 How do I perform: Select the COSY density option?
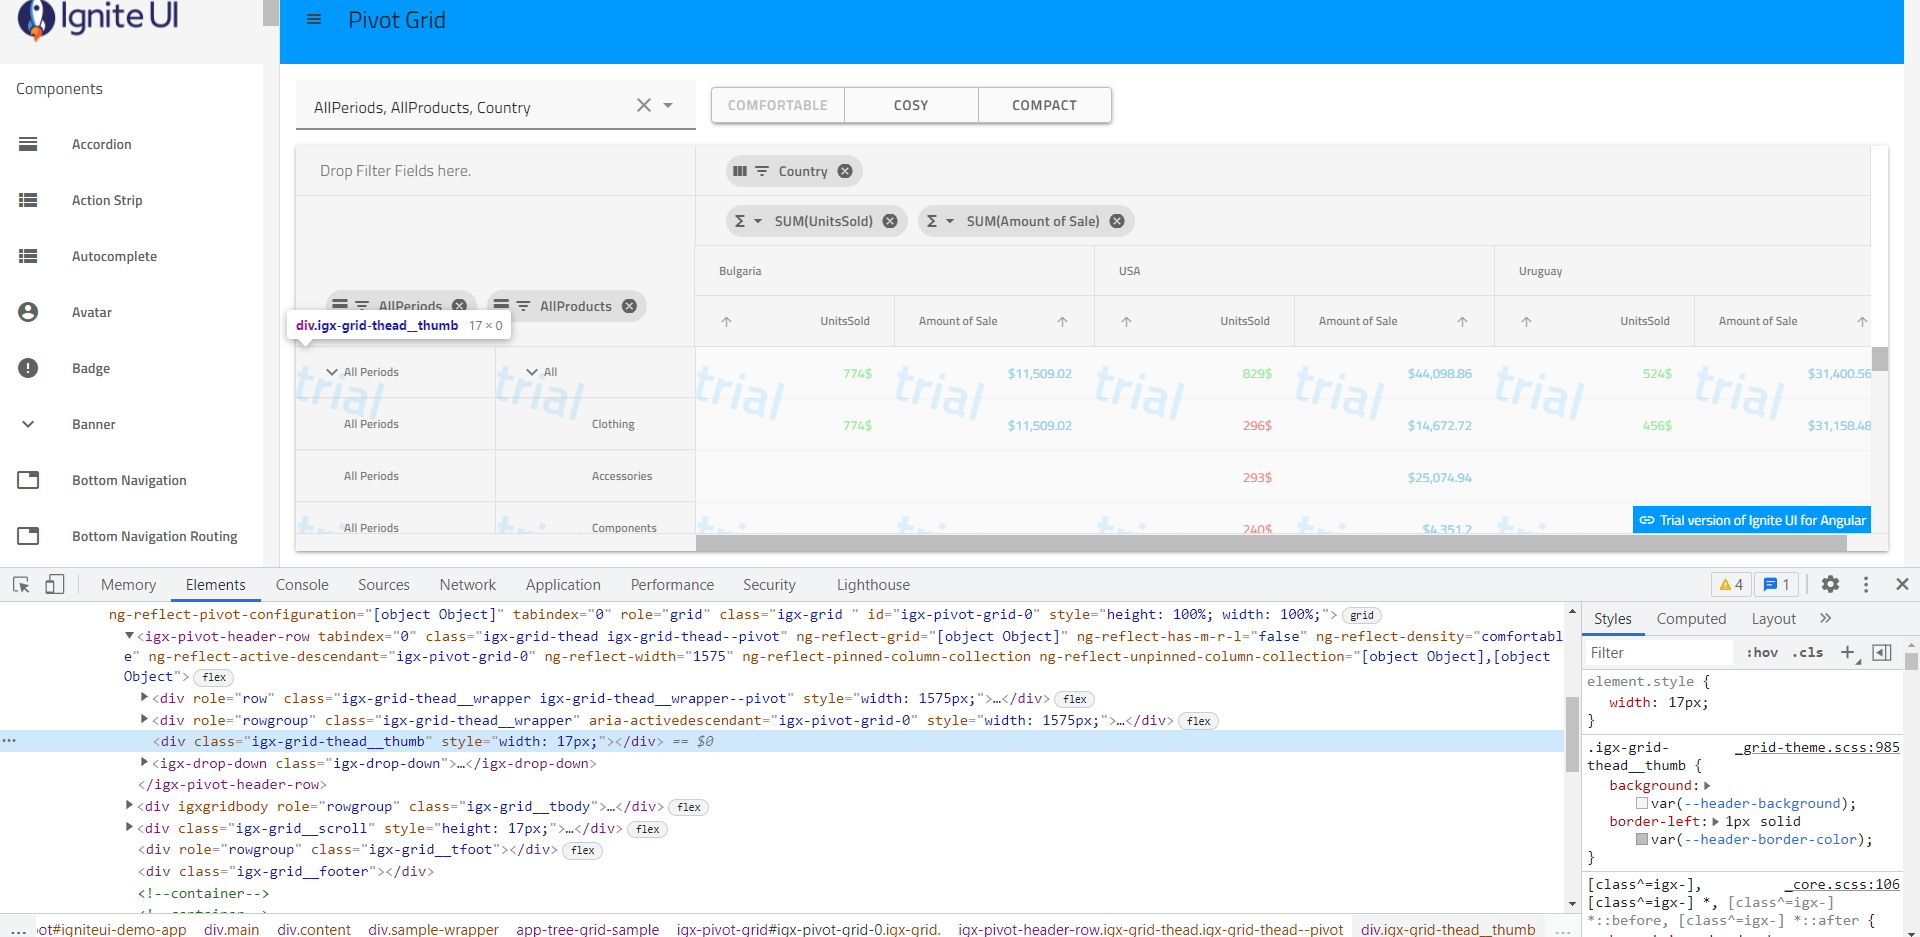910,105
